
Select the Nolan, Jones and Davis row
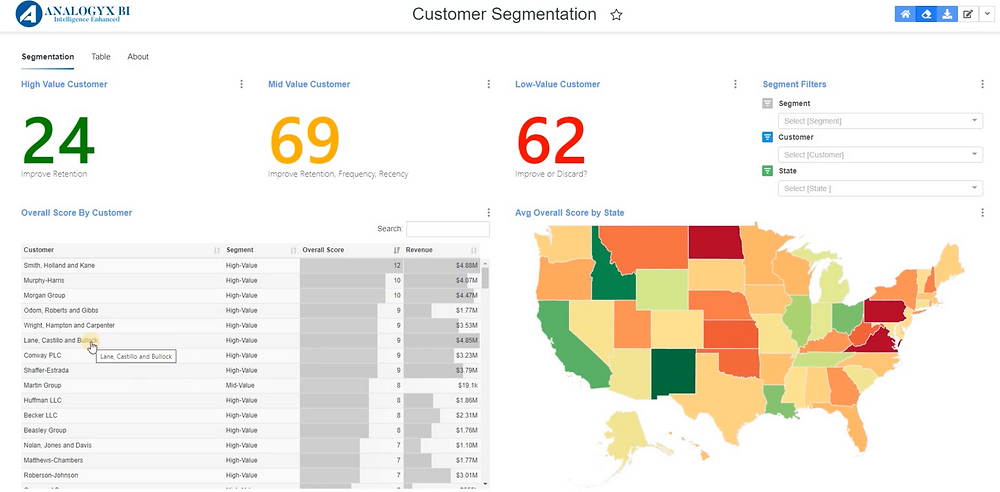(251, 445)
